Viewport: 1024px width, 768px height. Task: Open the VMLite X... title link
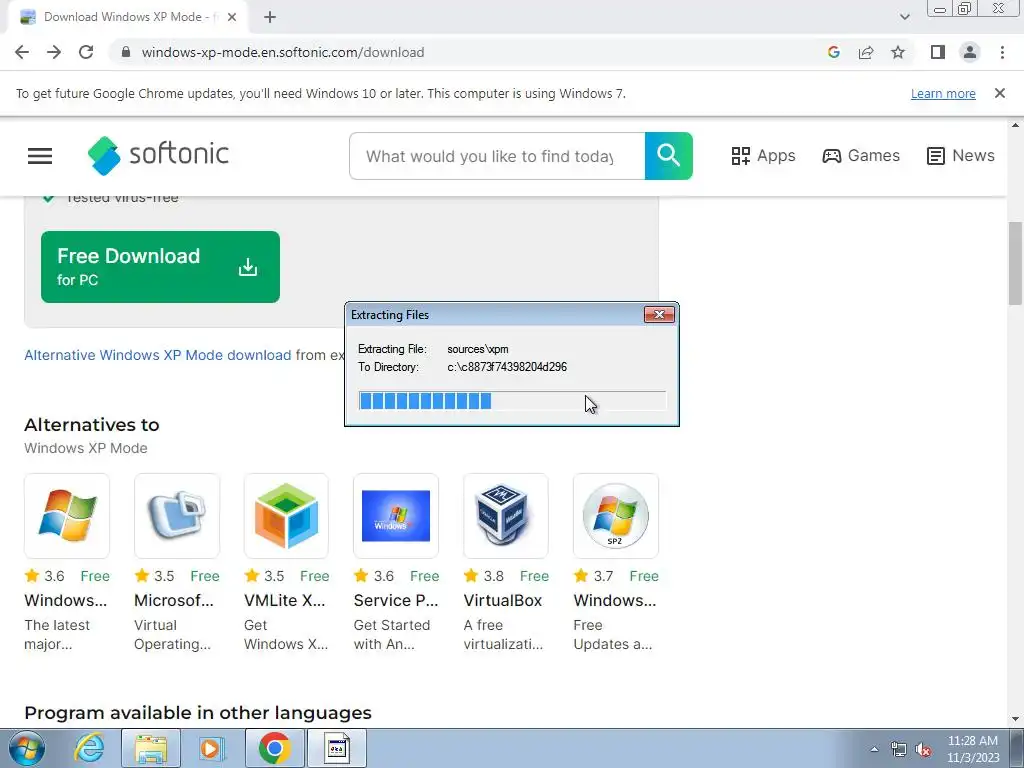[x=285, y=600]
